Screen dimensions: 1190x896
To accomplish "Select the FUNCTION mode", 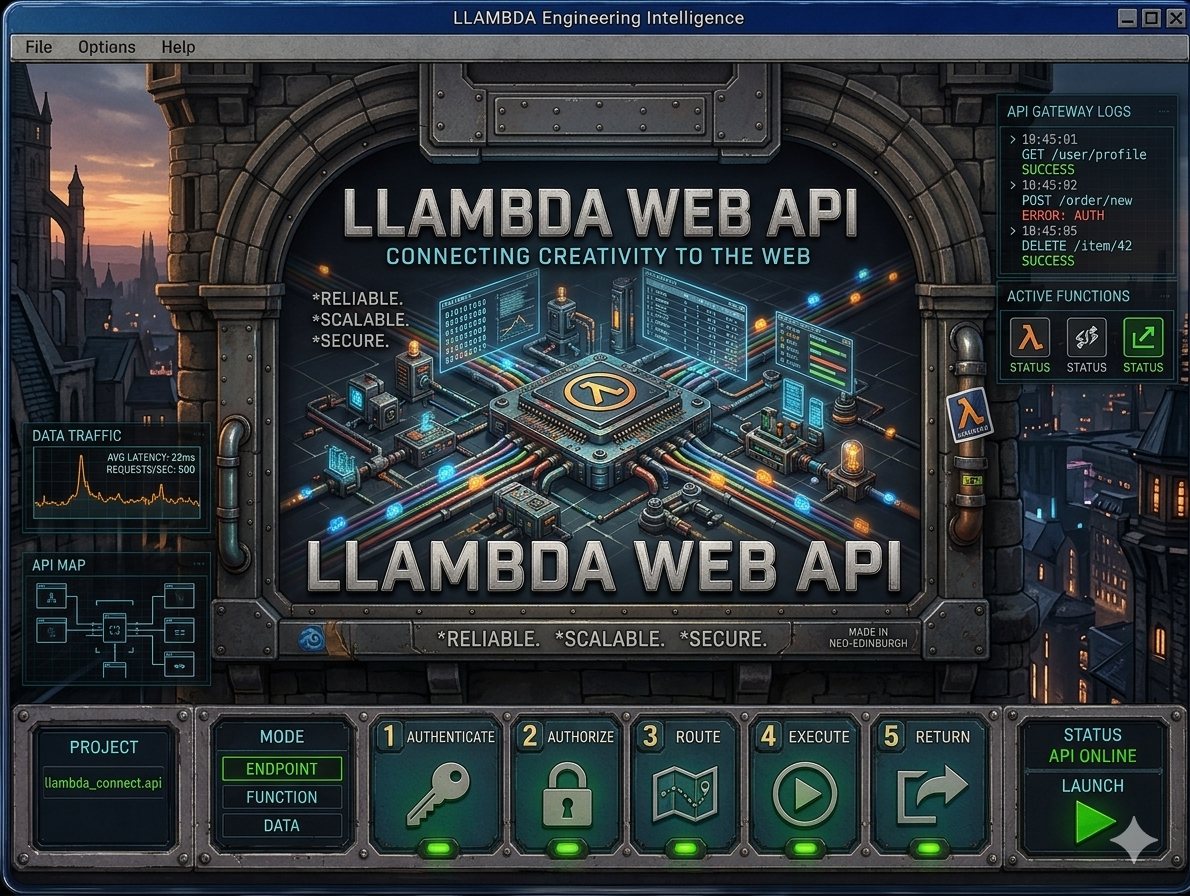I will coord(282,797).
